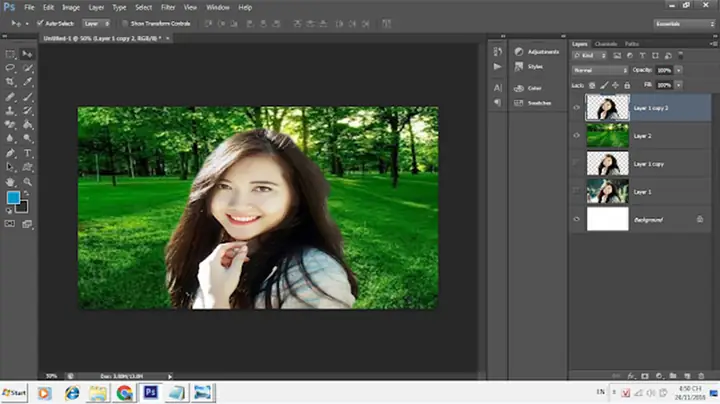
Task: Hide Layer 2 visibility eye
Action: (x=577, y=135)
